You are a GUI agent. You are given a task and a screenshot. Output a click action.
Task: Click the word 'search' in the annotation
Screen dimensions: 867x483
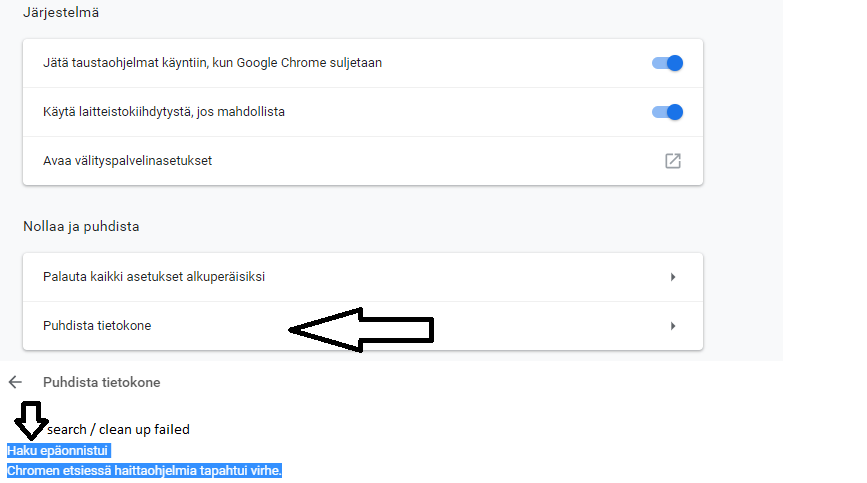(x=67, y=430)
